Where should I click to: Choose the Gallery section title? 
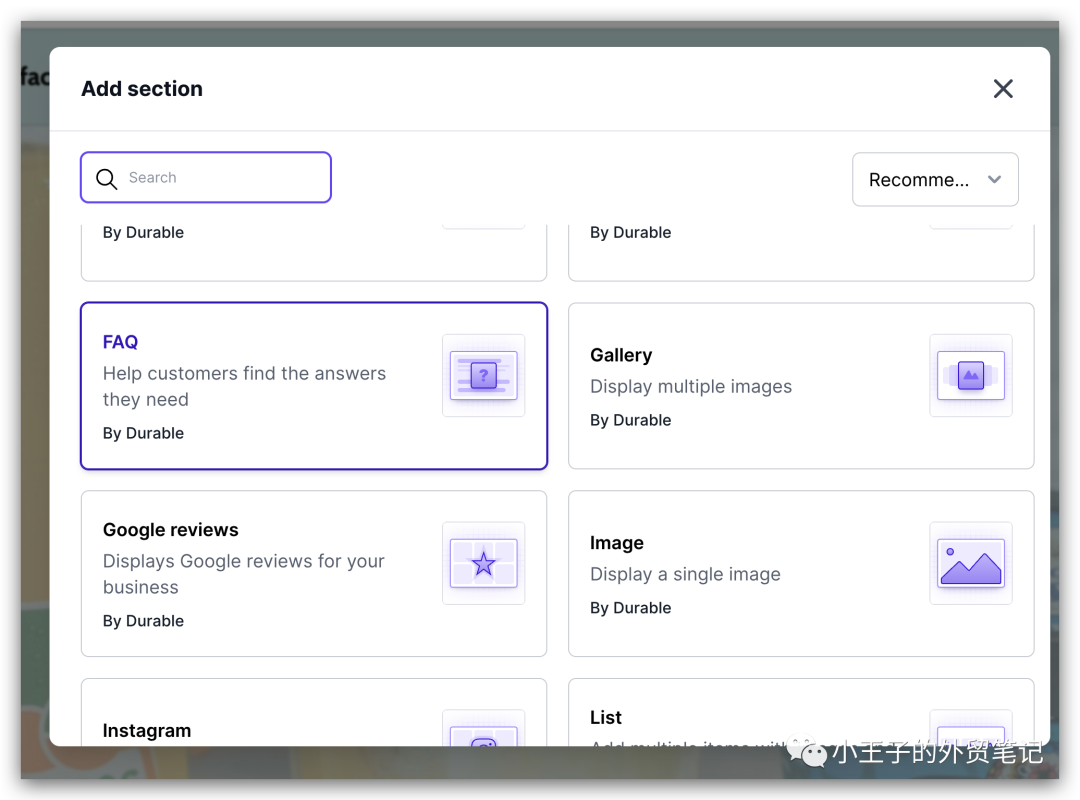click(621, 355)
